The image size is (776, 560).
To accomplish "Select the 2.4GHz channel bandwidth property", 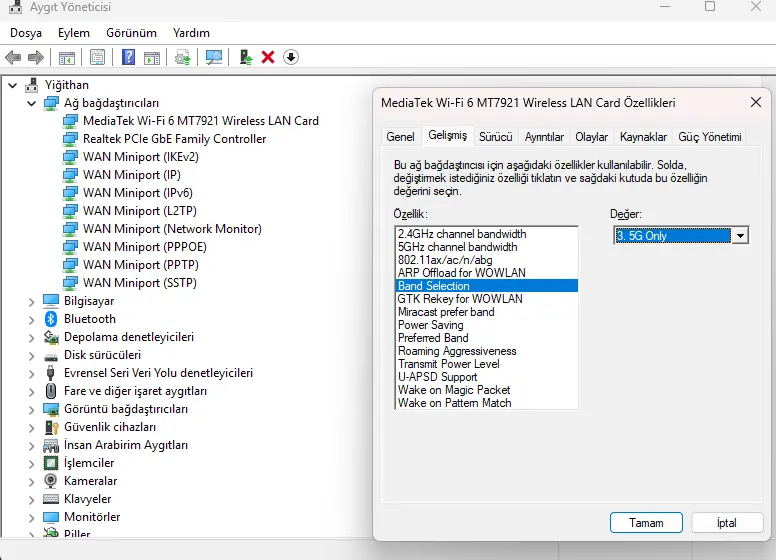I will pos(486,234).
